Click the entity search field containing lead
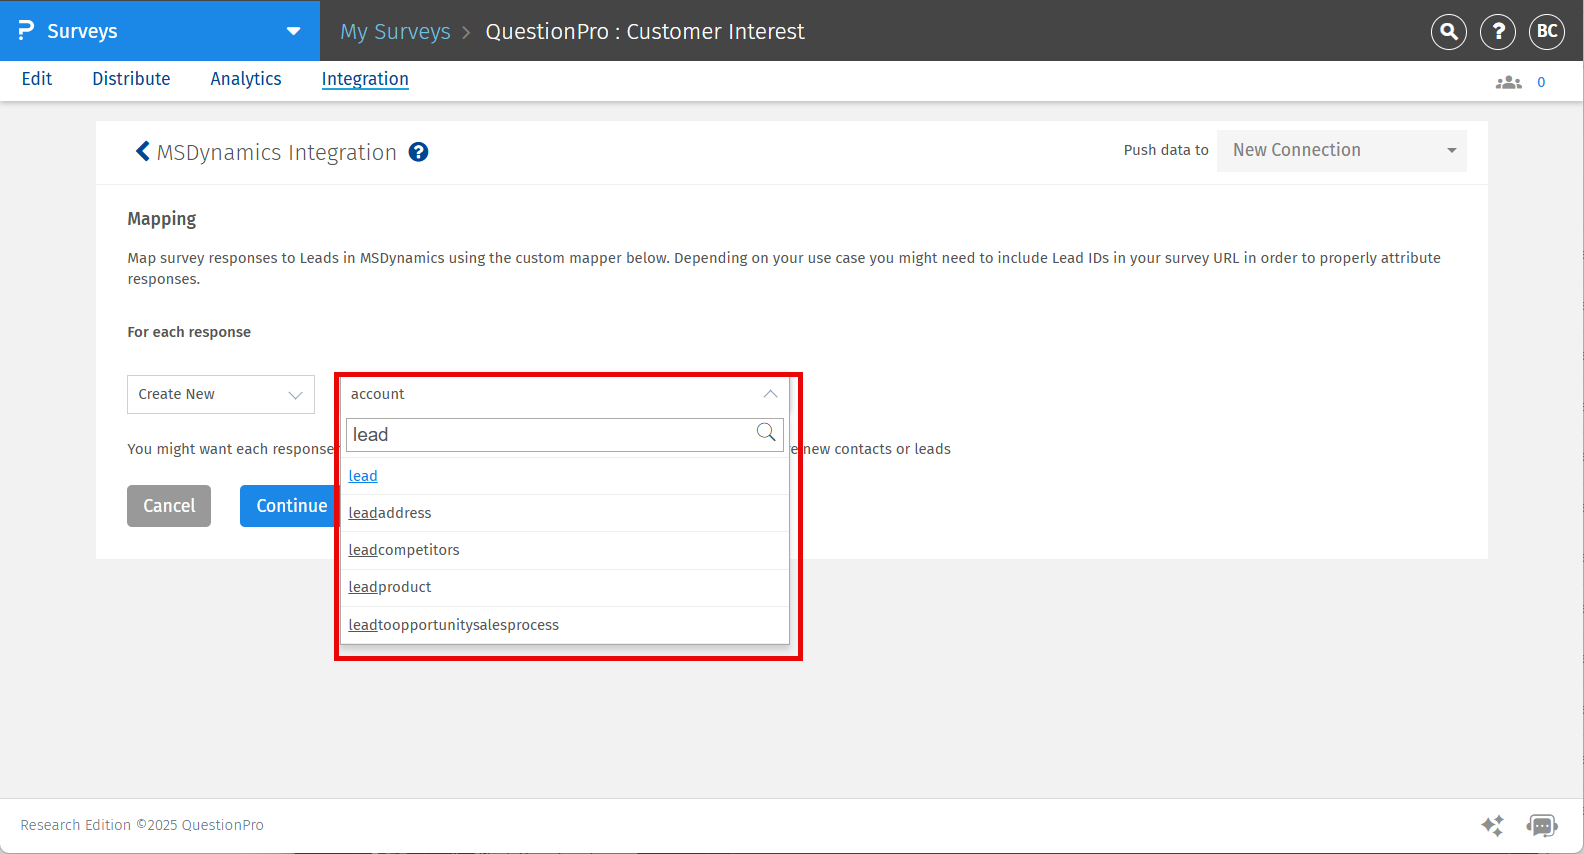 548,435
